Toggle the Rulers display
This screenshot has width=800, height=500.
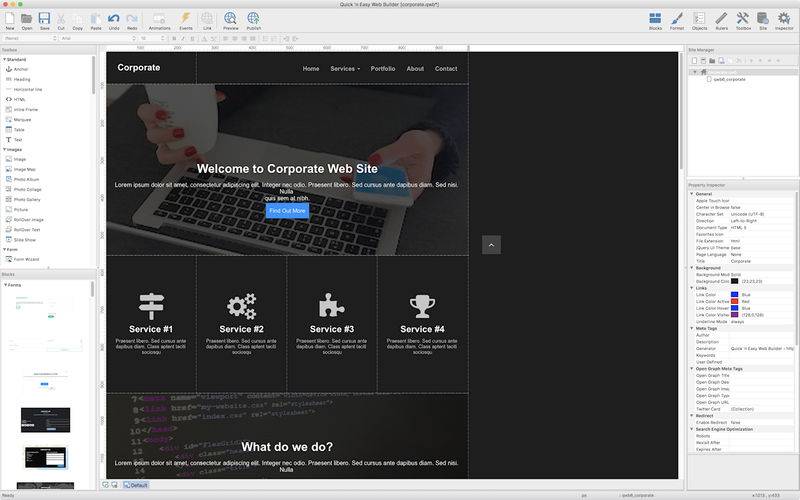[x=721, y=19]
